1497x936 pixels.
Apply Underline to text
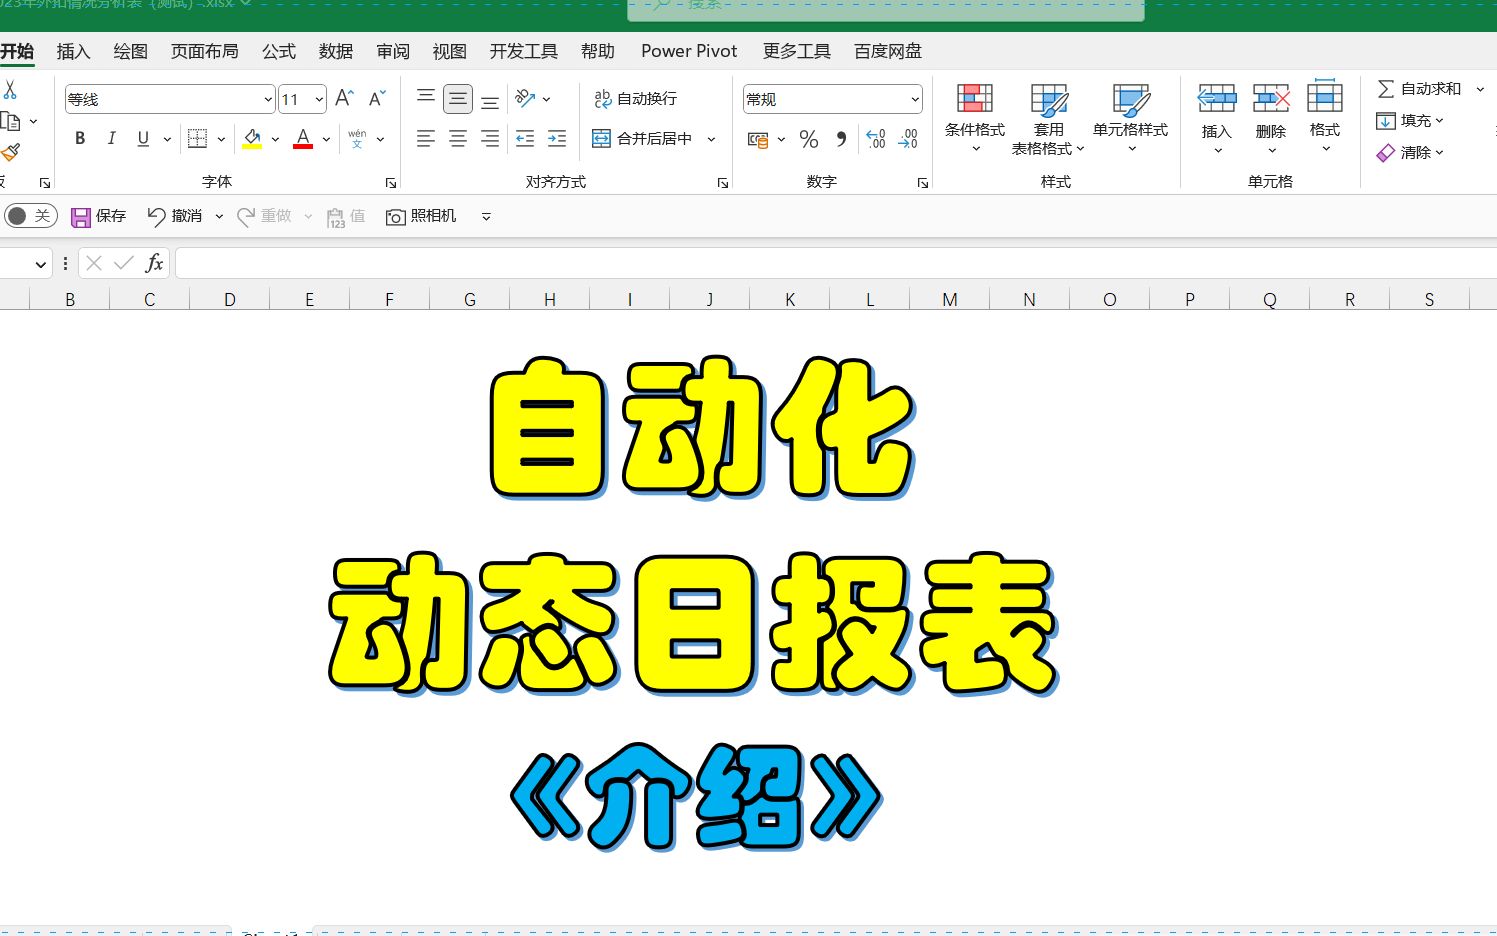click(x=143, y=139)
